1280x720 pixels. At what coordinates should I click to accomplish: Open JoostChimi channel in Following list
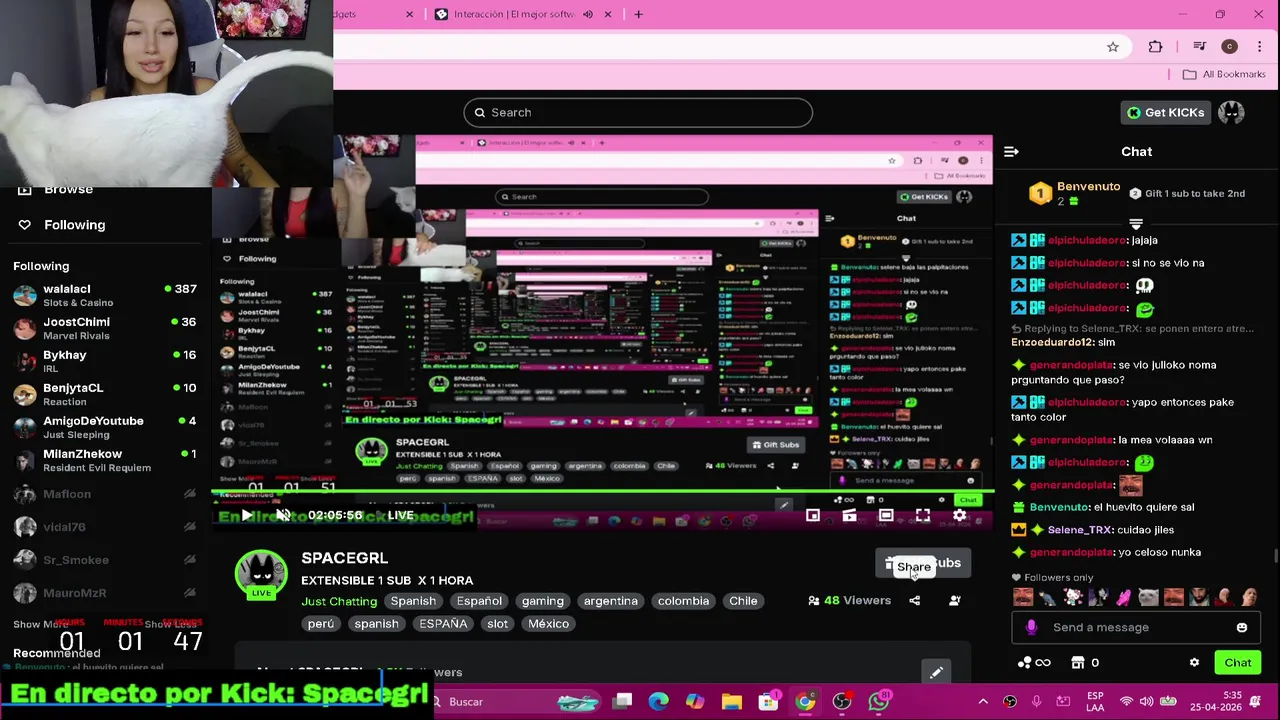pos(105,328)
